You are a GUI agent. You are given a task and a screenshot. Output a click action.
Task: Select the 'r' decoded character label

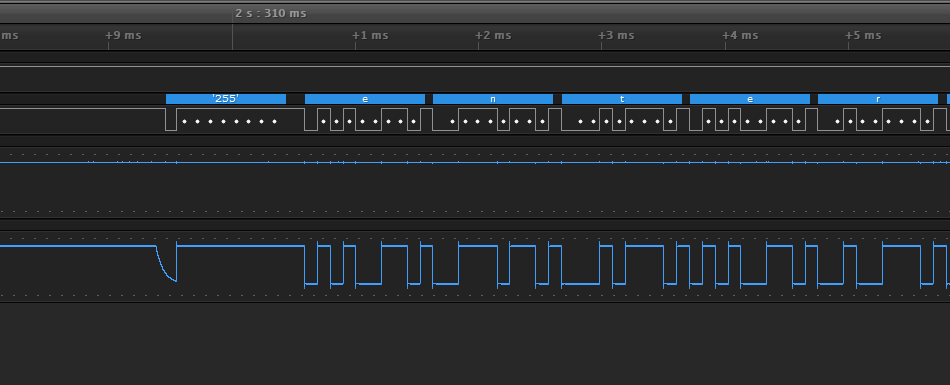coord(878,99)
